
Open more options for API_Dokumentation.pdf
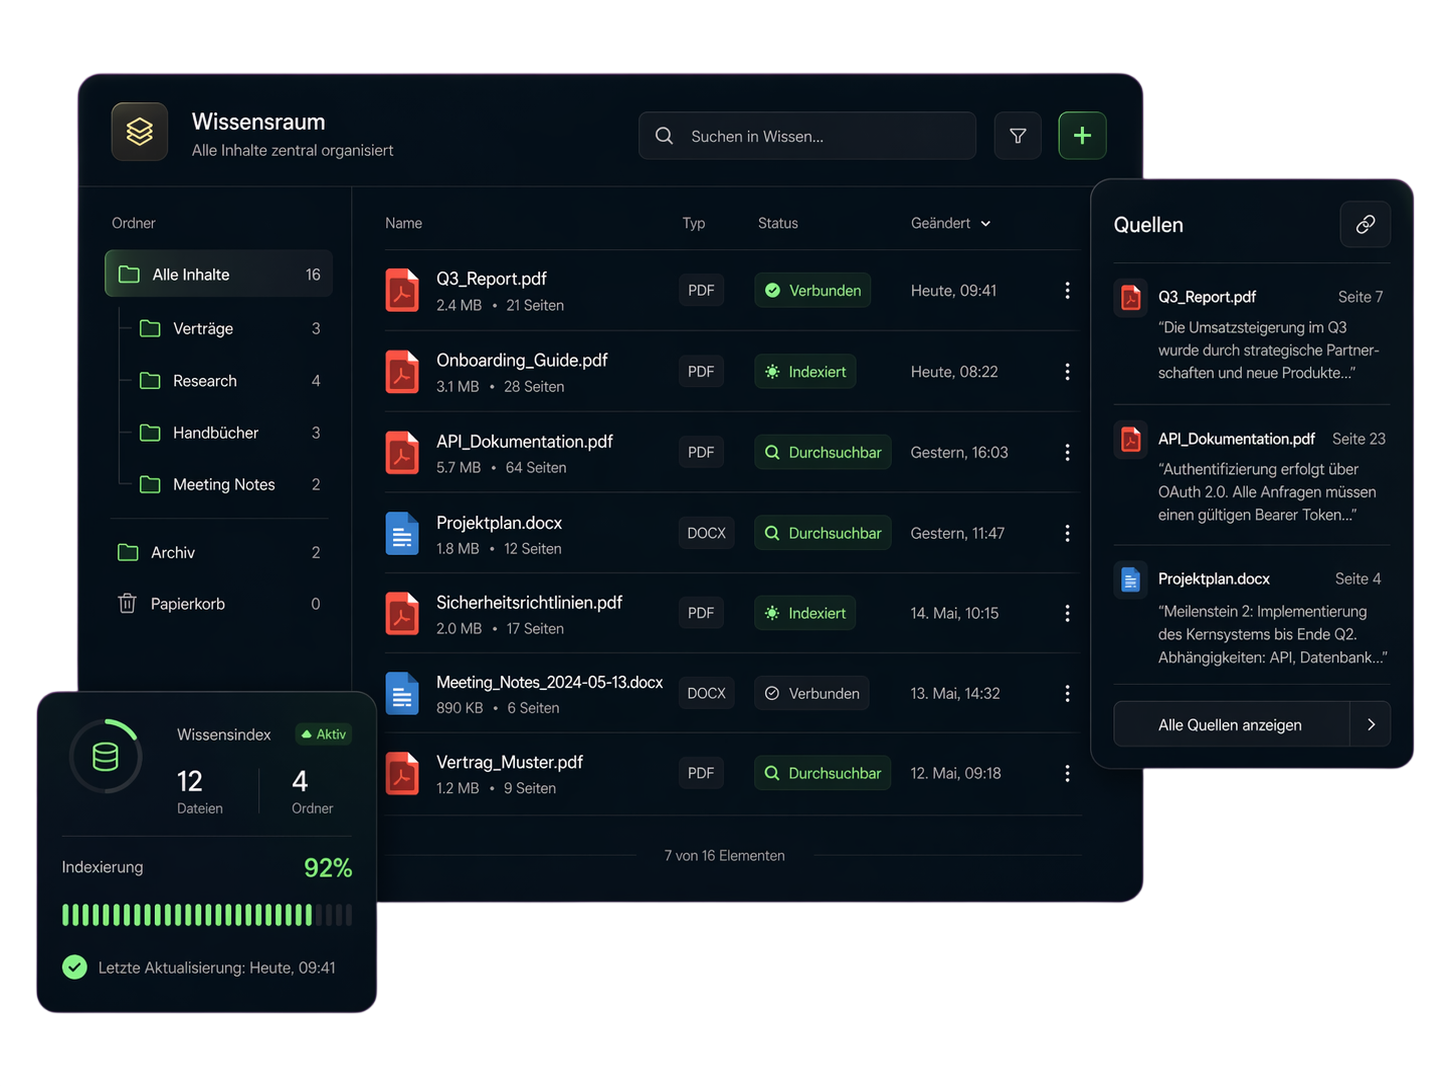pyautogui.click(x=1067, y=453)
